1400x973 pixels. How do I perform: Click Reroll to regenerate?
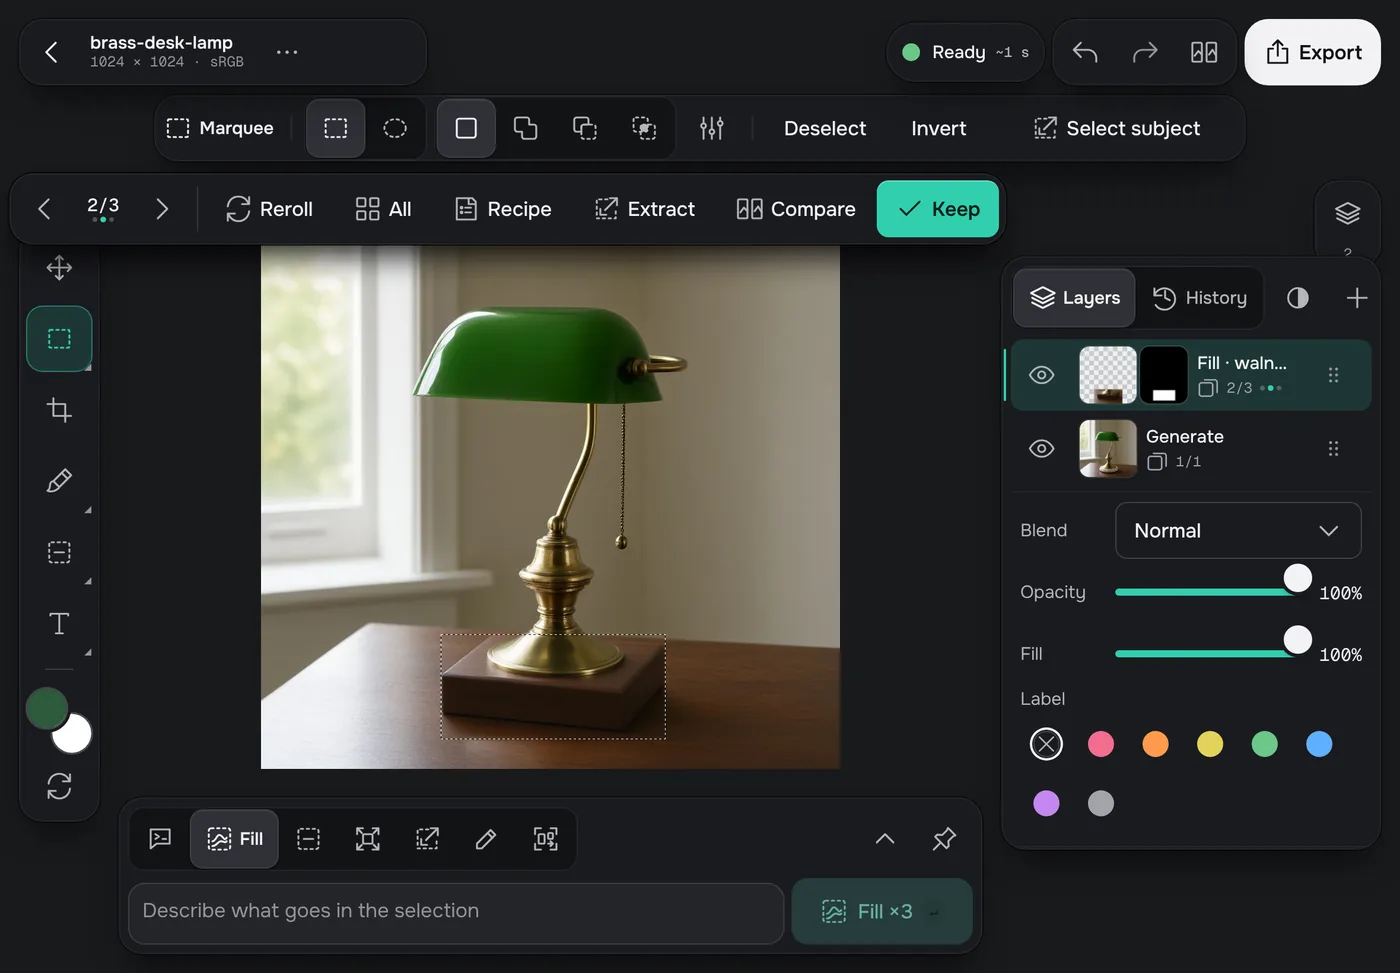[x=269, y=209]
